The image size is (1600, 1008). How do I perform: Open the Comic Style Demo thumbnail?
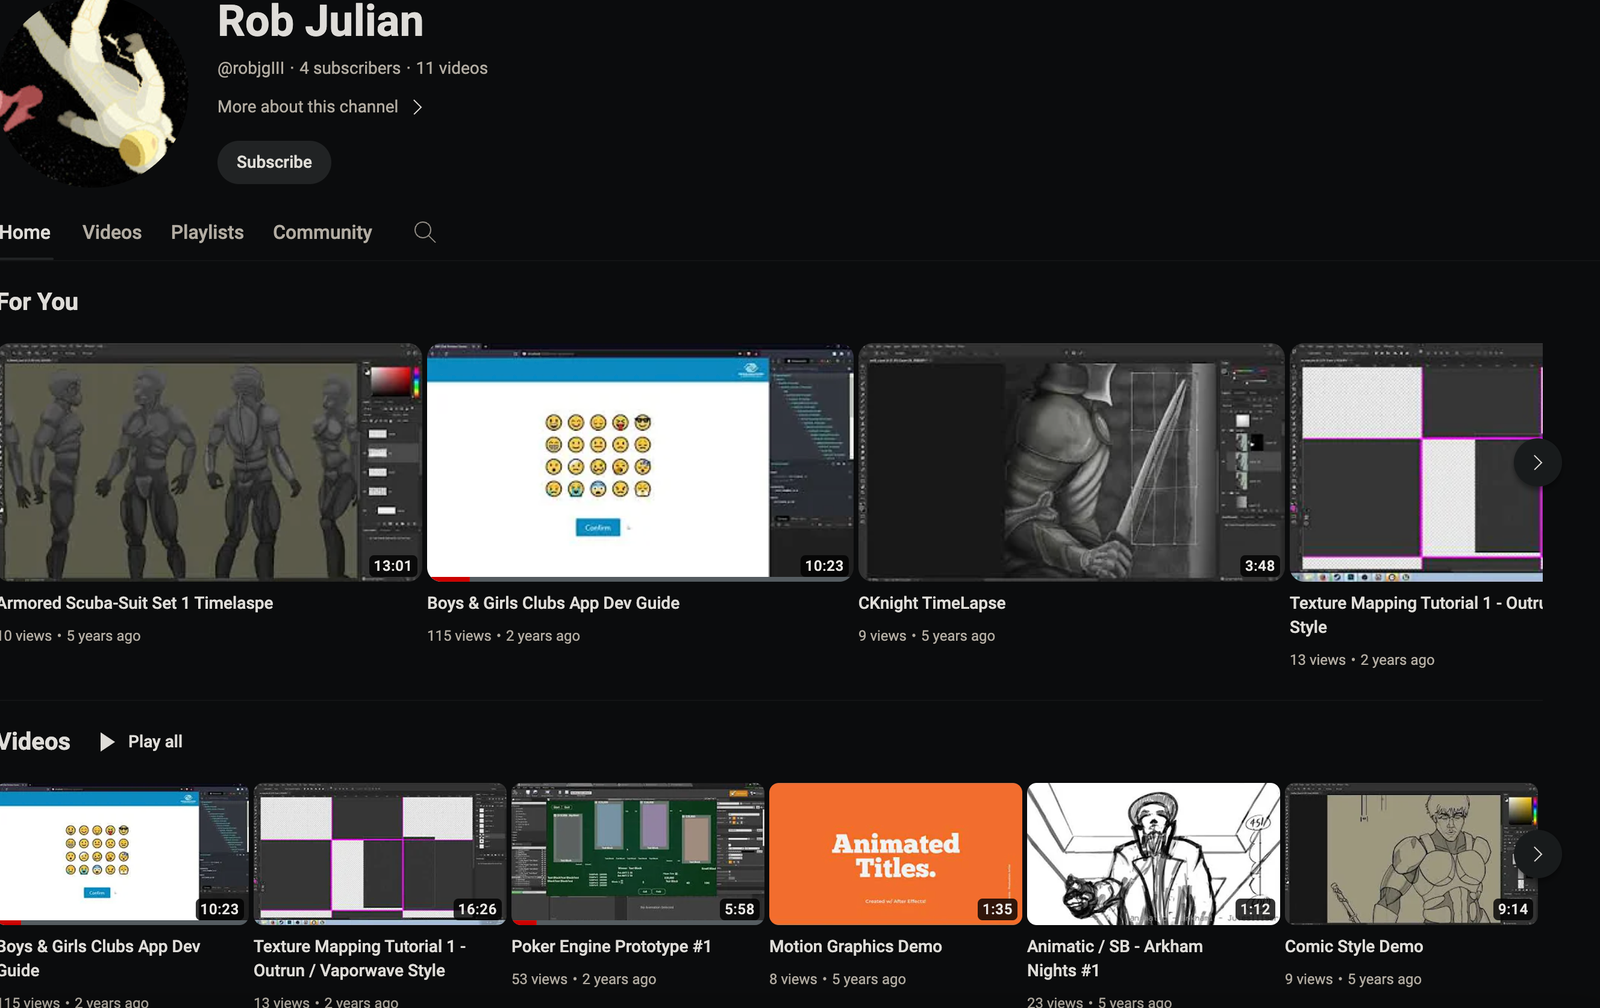pyautogui.click(x=1410, y=854)
